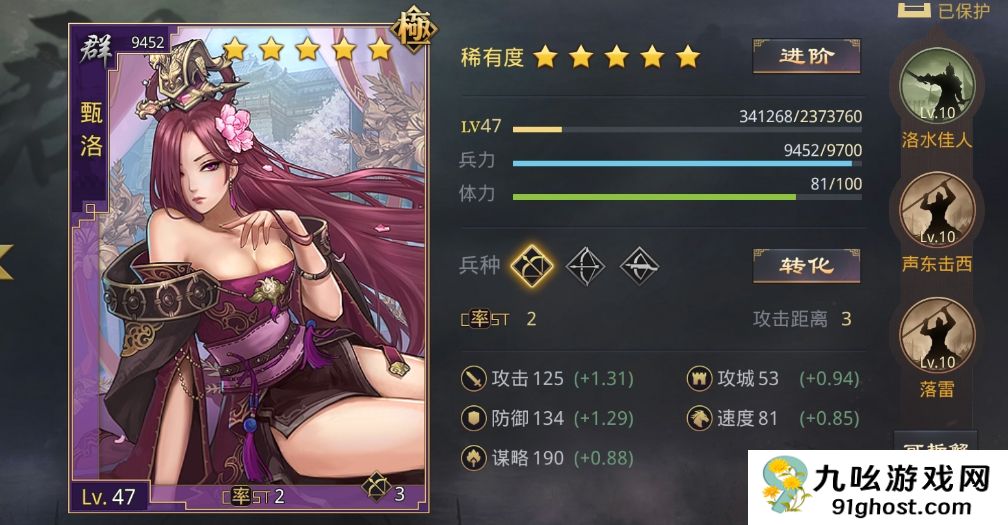1008x525 pixels.
Task: Click the 兵力 troop strength bar
Action: point(687,164)
